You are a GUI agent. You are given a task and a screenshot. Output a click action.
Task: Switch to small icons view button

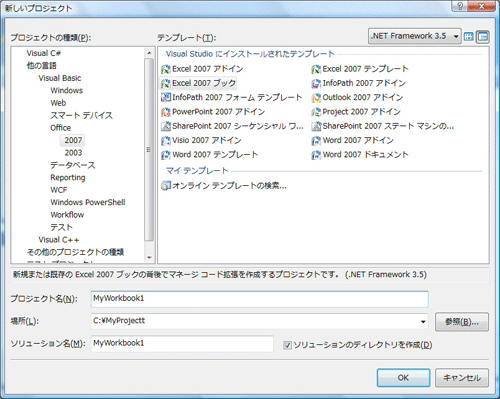click(x=483, y=36)
